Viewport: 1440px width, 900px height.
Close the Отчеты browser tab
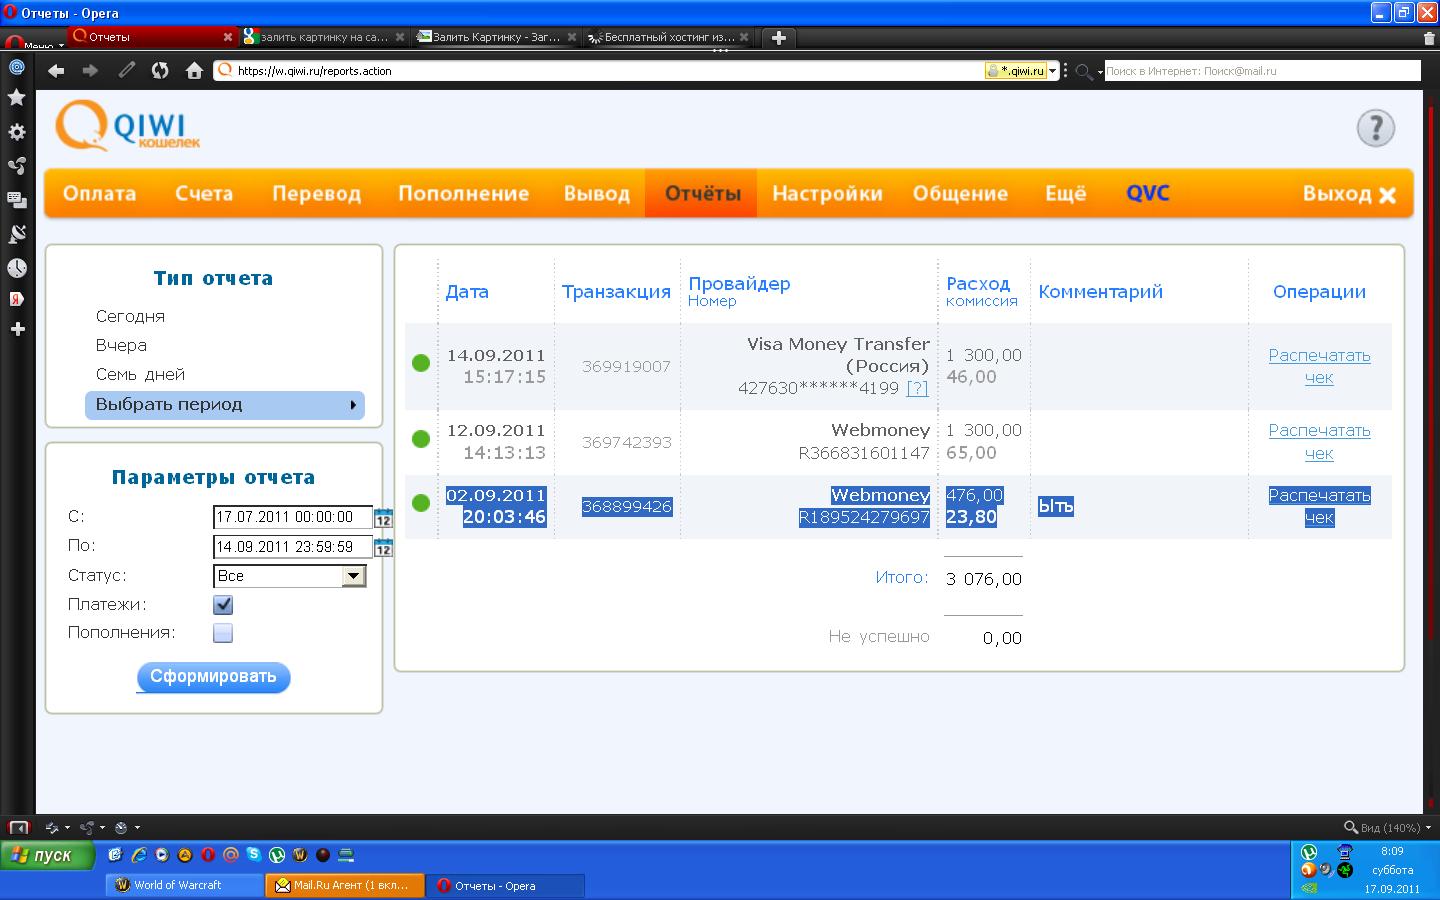(228, 37)
